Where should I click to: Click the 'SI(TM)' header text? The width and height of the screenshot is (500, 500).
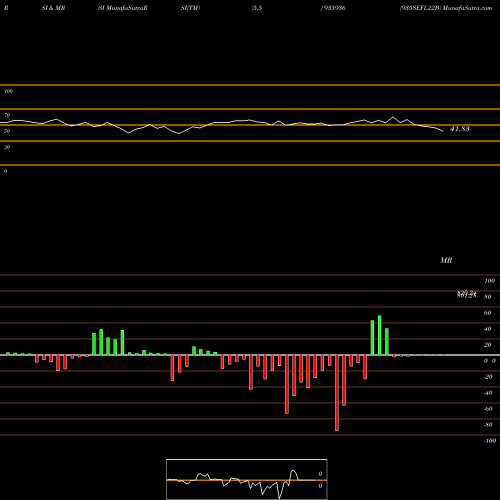pos(190,8)
